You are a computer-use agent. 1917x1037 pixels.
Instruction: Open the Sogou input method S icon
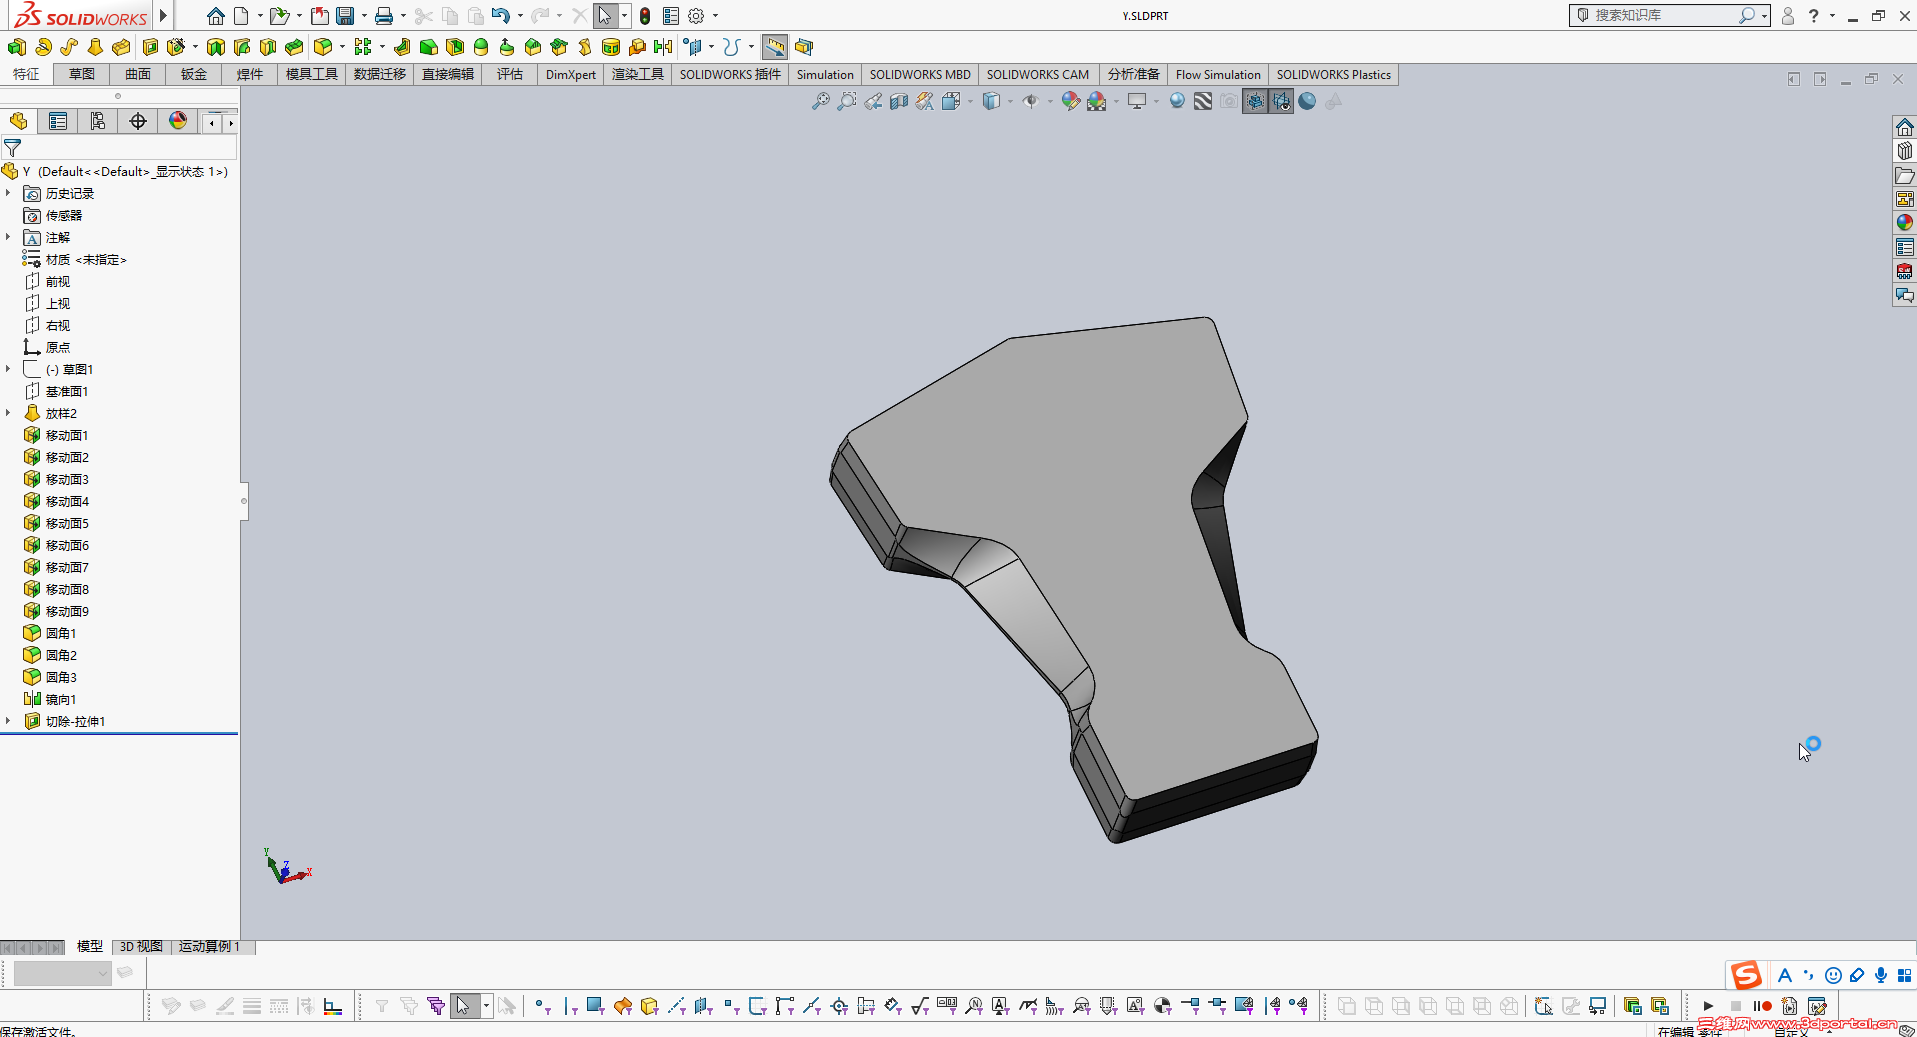pos(1746,975)
